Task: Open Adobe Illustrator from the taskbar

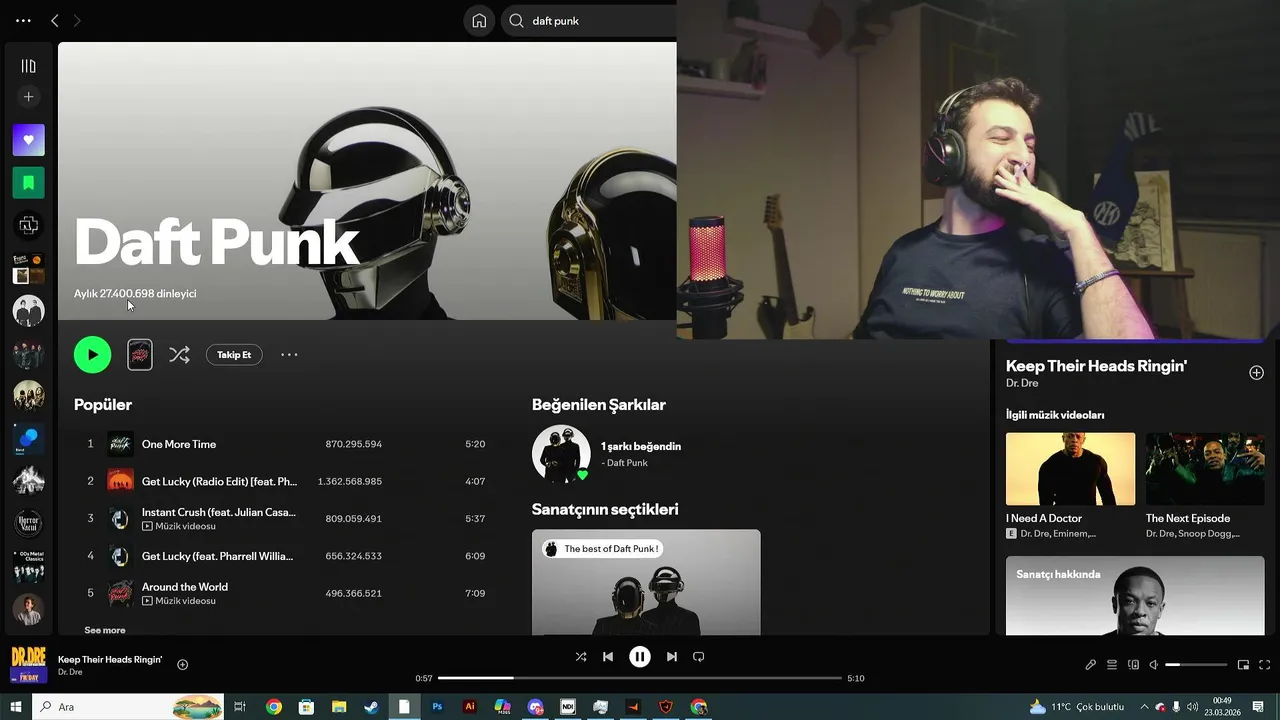Action: coord(470,707)
